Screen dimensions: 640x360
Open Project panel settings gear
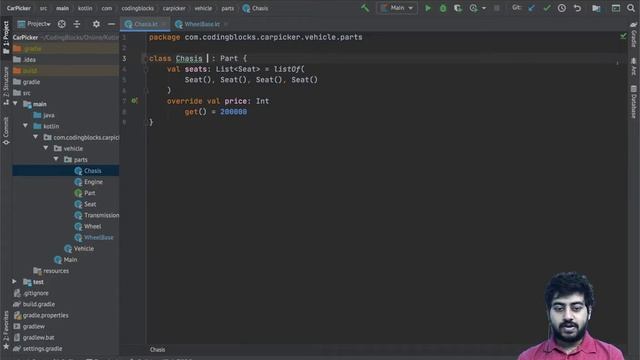(x=96, y=24)
